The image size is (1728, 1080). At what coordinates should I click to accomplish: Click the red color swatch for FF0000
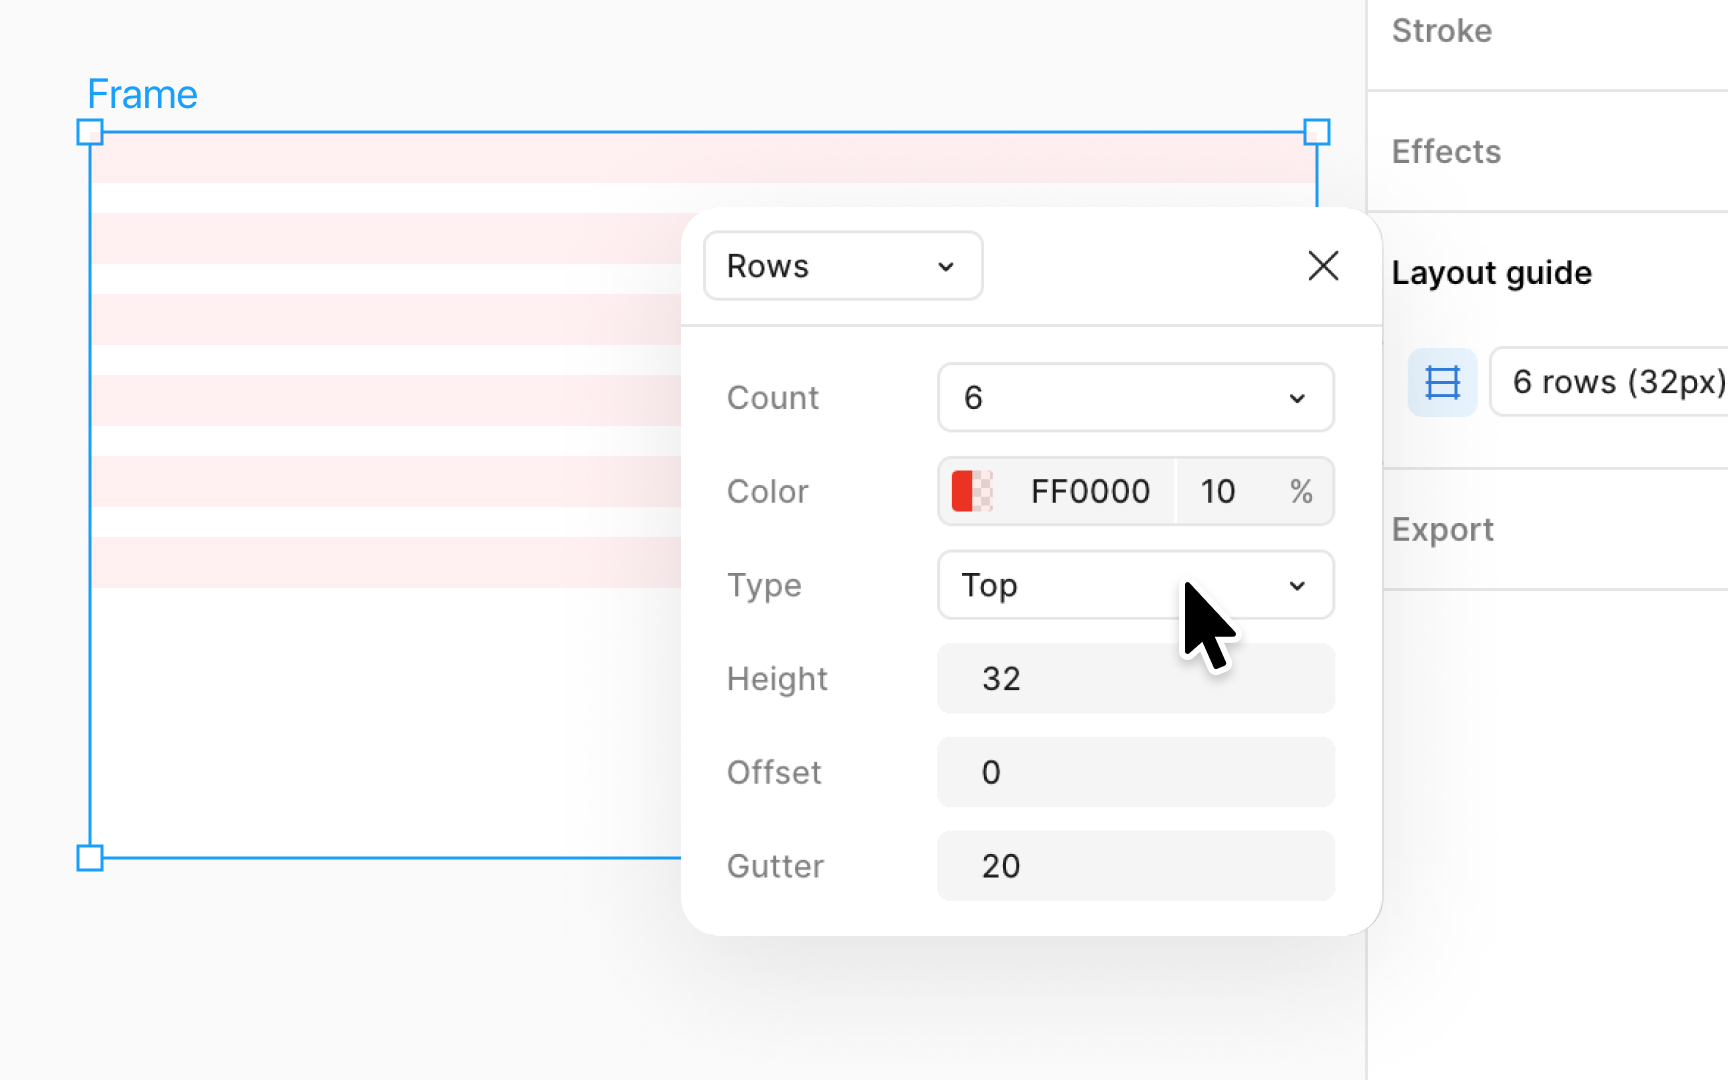coord(963,491)
